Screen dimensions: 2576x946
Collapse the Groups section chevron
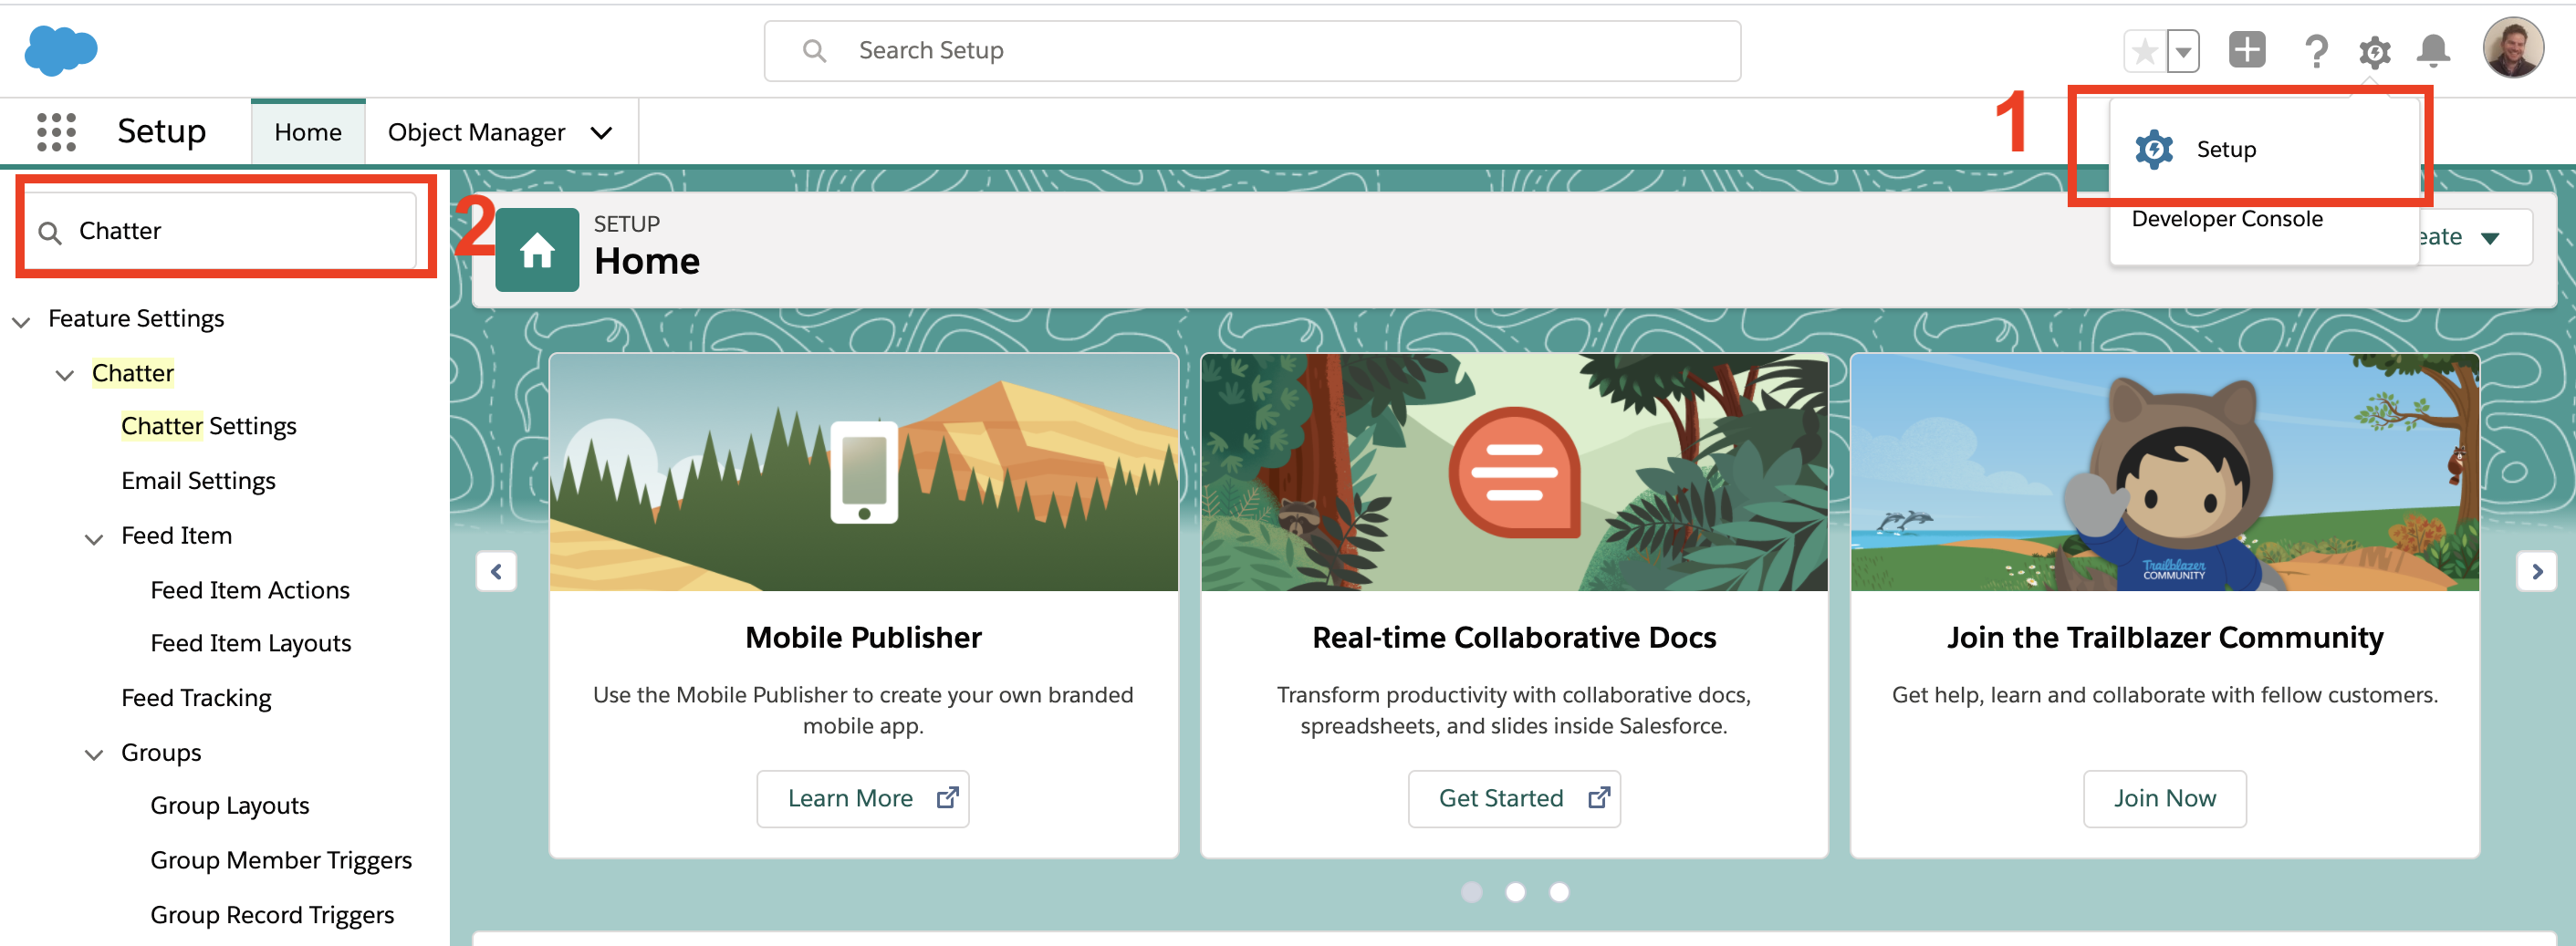94,754
